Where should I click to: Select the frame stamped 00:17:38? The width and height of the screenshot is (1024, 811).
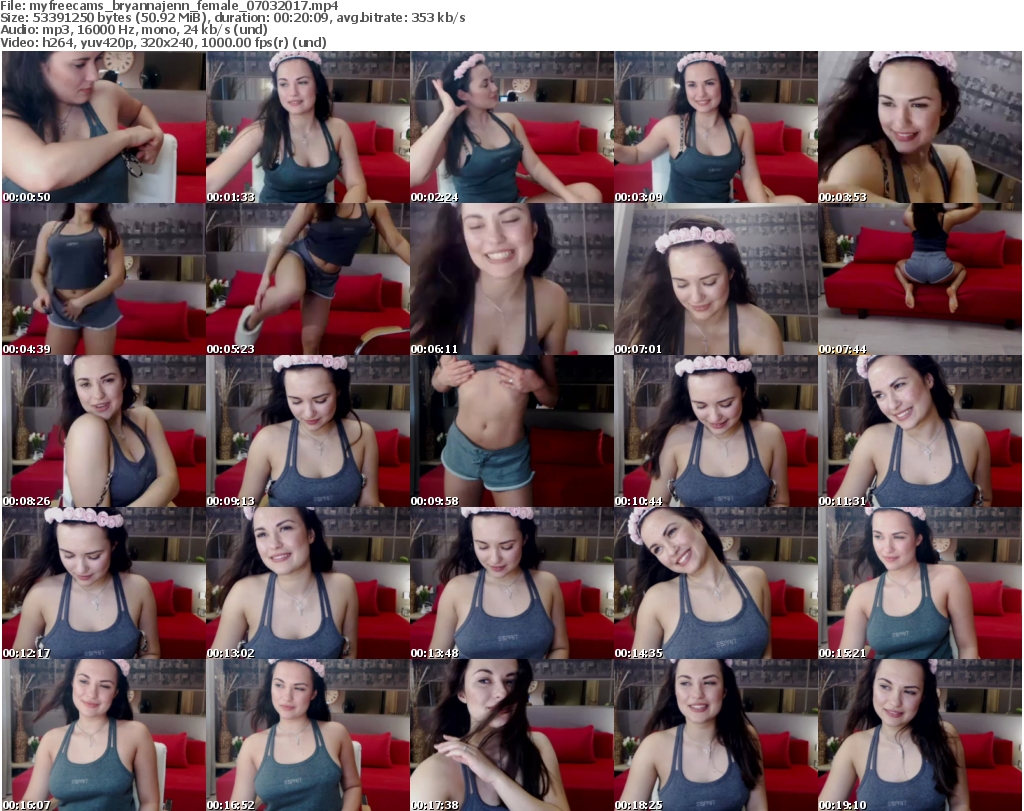pos(512,735)
